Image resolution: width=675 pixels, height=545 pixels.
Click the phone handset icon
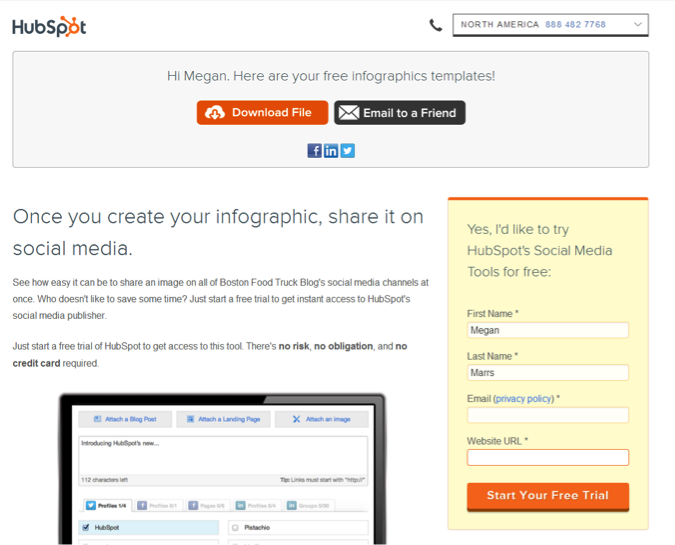pyautogui.click(x=436, y=25)
